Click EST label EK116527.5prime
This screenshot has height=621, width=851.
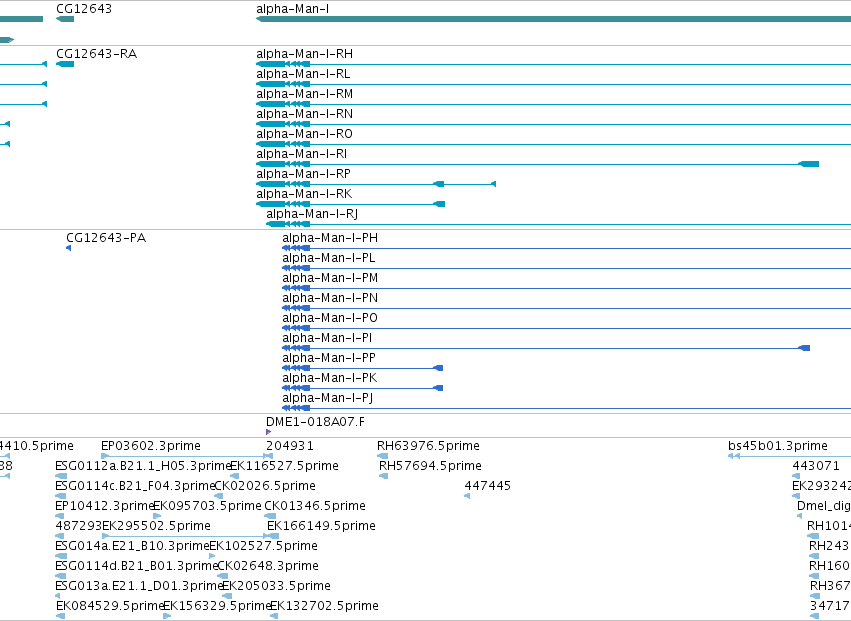pyautogui.click(x=284, y=466)
